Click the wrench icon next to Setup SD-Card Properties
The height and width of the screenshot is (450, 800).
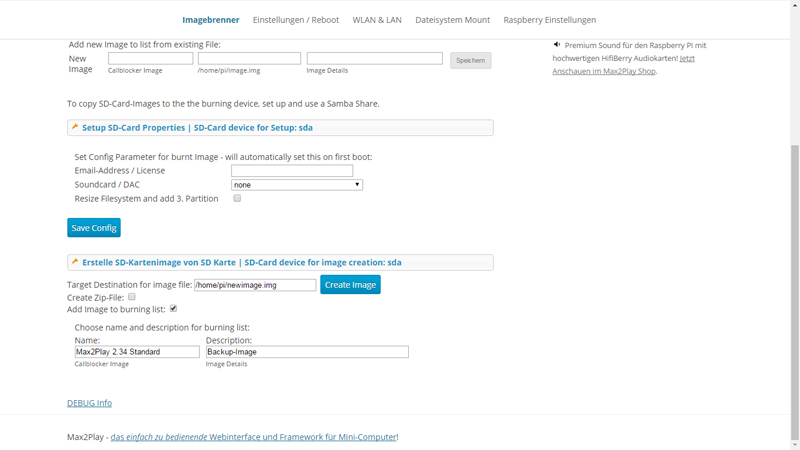(x=75, y=127)
